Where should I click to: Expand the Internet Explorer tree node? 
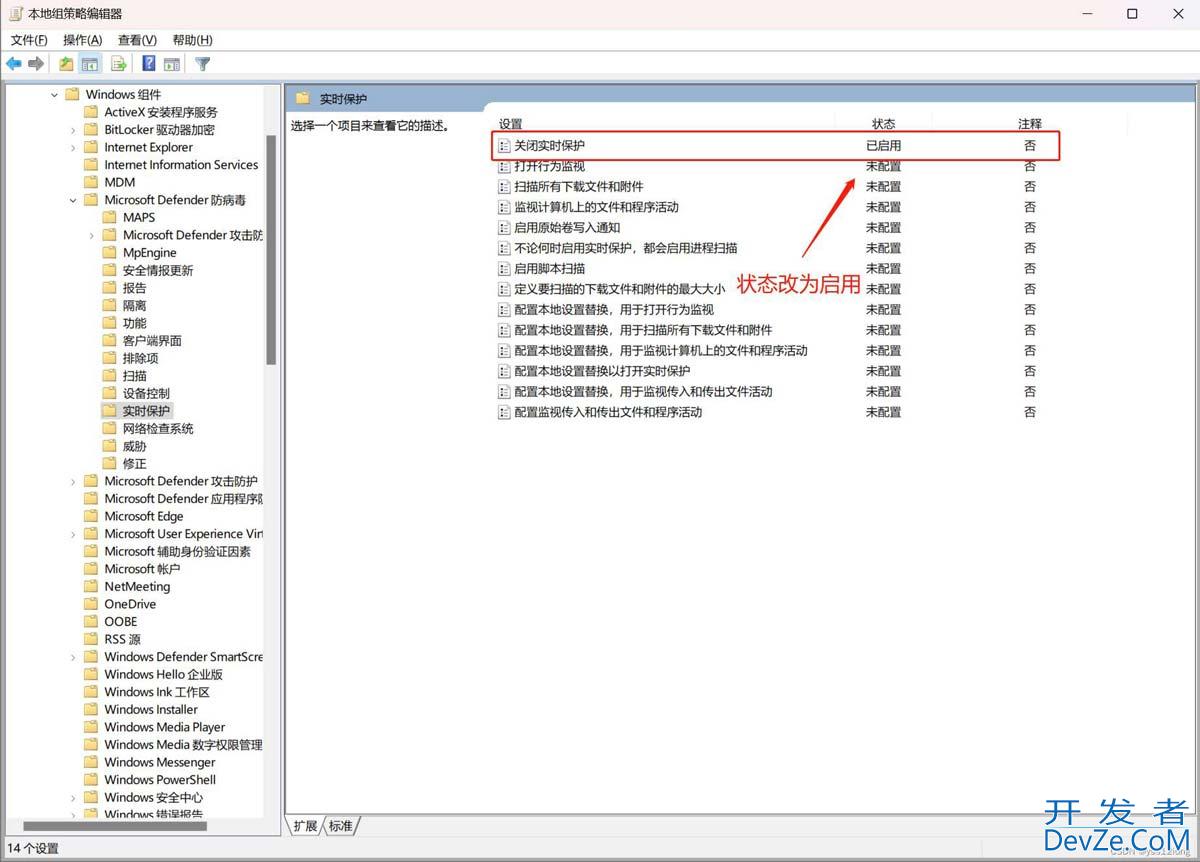pyautogui.click(x=73, y=147)
